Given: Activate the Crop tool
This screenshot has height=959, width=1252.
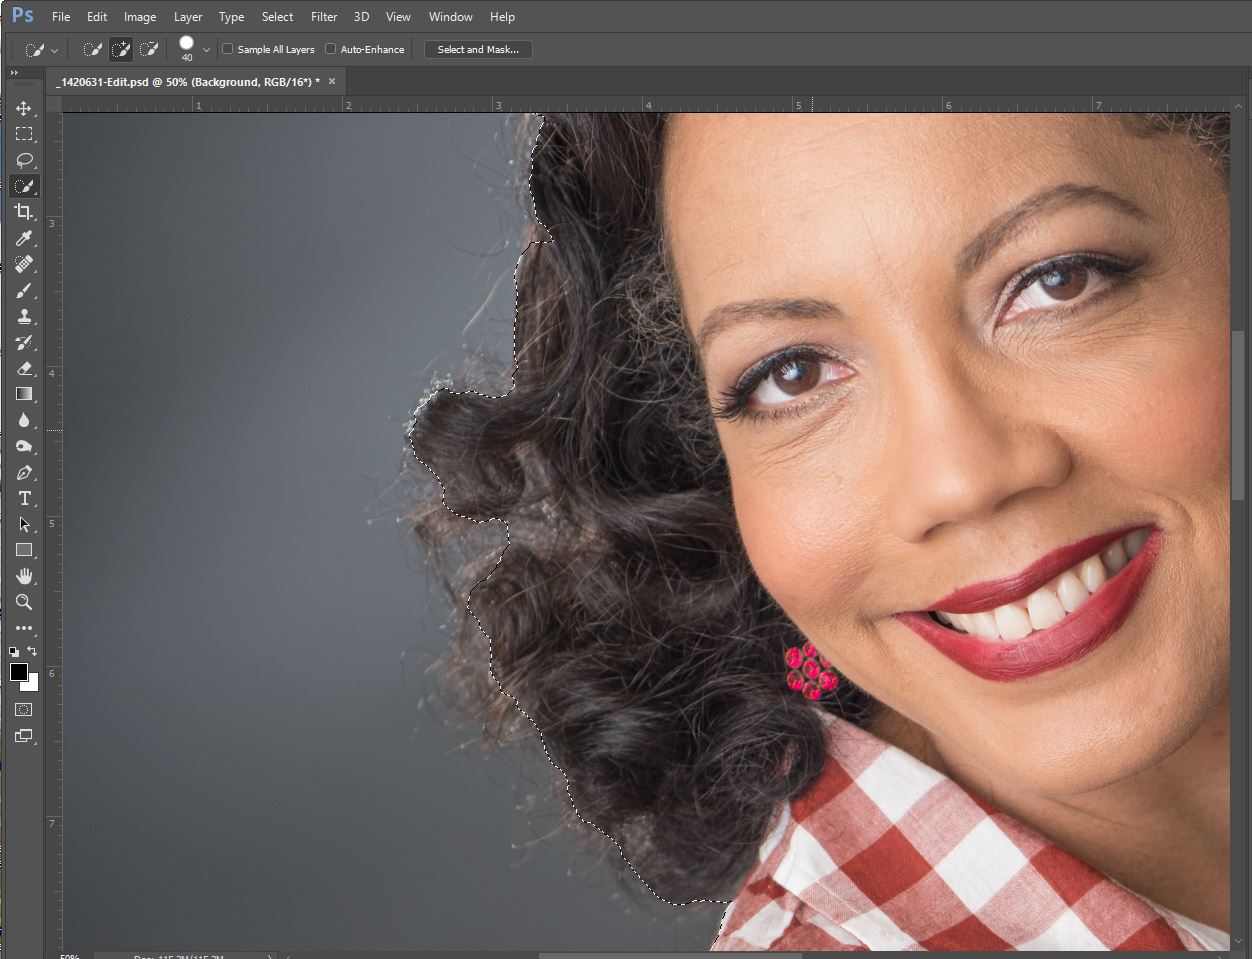Looking at the screenshot, I should [25, 212].
